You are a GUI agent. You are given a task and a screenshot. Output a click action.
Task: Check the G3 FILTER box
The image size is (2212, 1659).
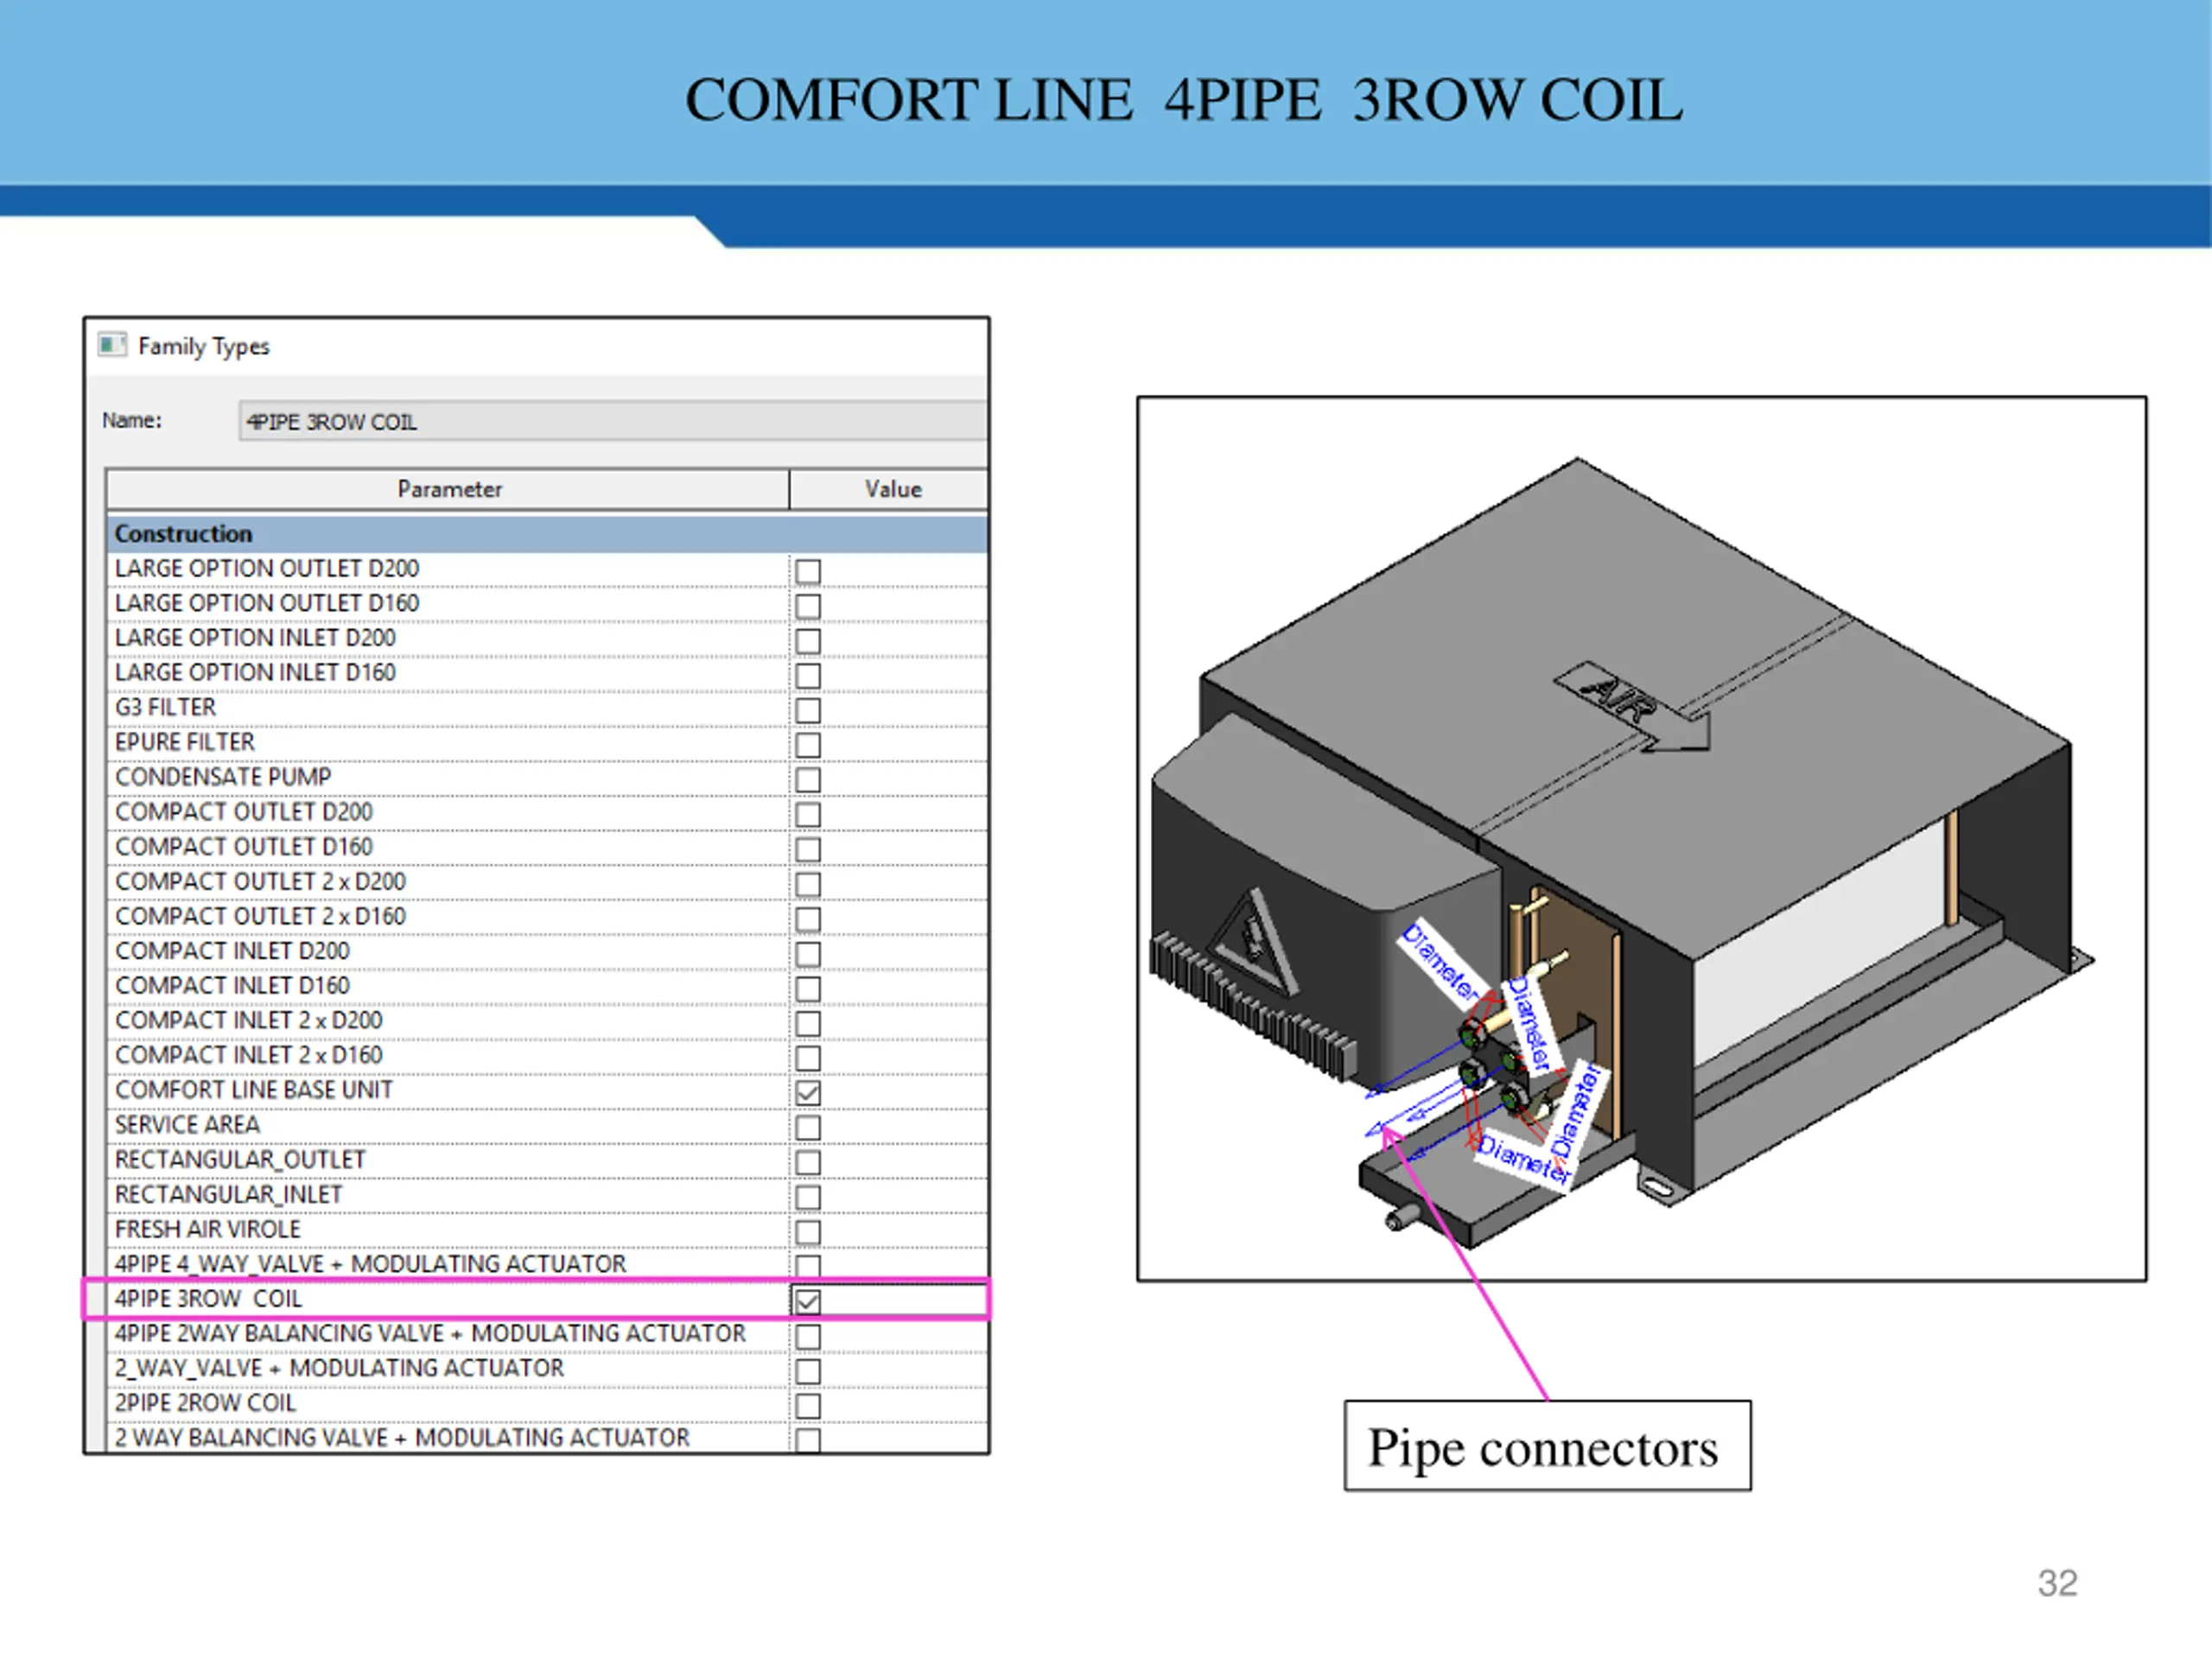pyautogui.click(x=807, y=711)
